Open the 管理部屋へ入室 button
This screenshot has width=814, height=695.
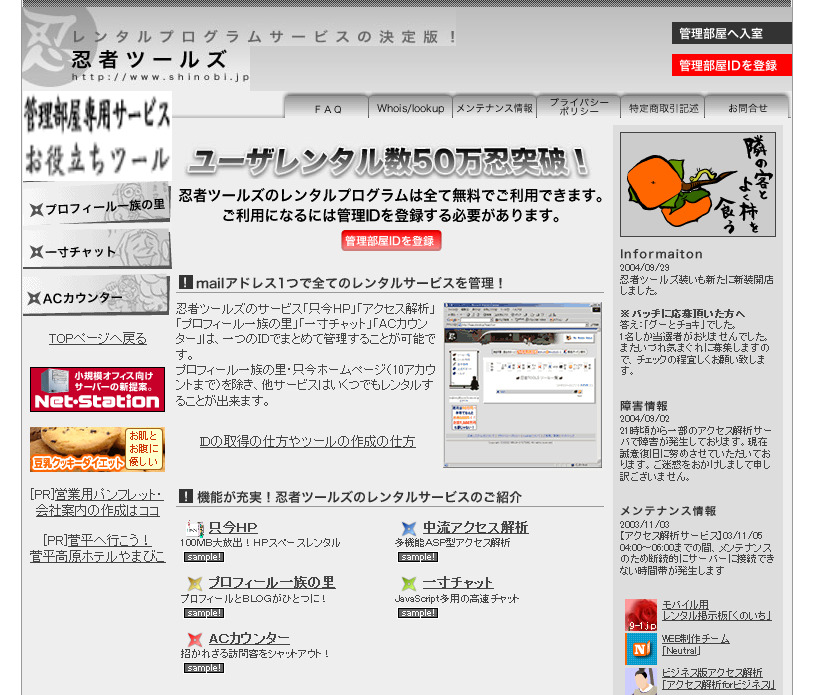pos(731,34)
